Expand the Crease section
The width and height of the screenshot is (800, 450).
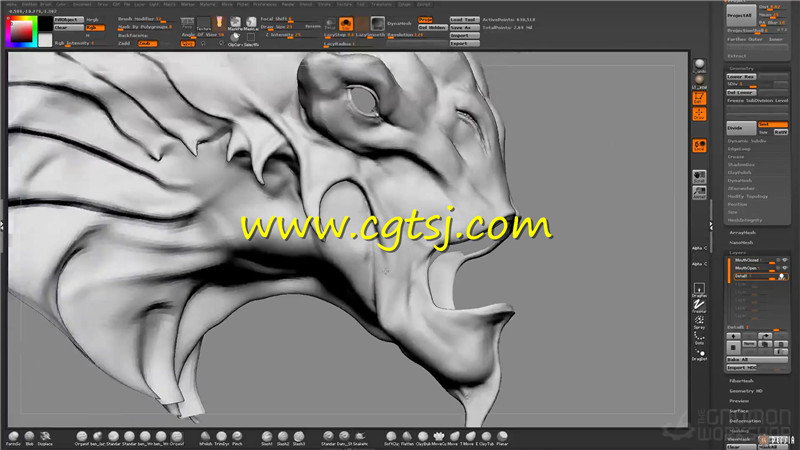click(735, 157)
